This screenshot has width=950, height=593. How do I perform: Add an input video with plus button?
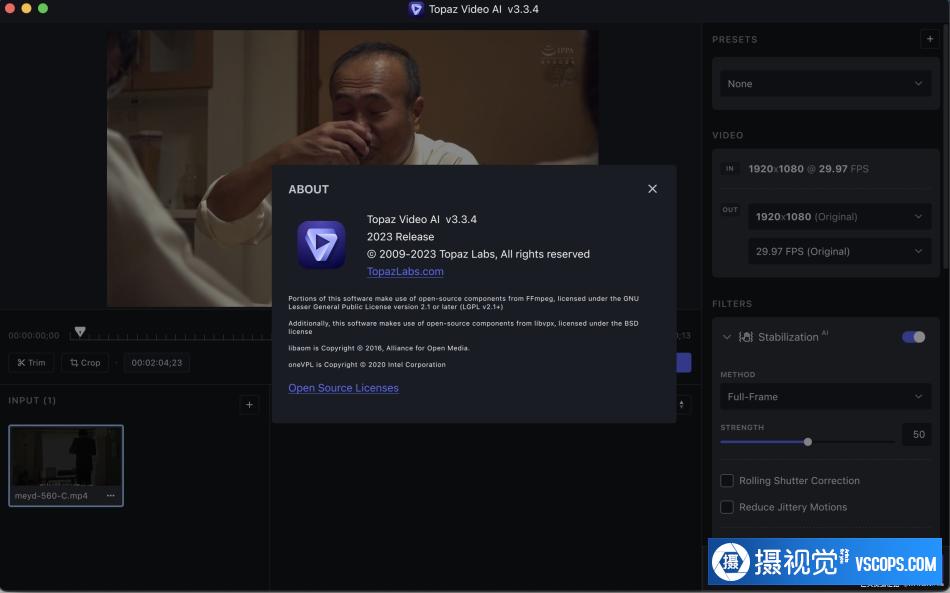(x=249, y=404)
